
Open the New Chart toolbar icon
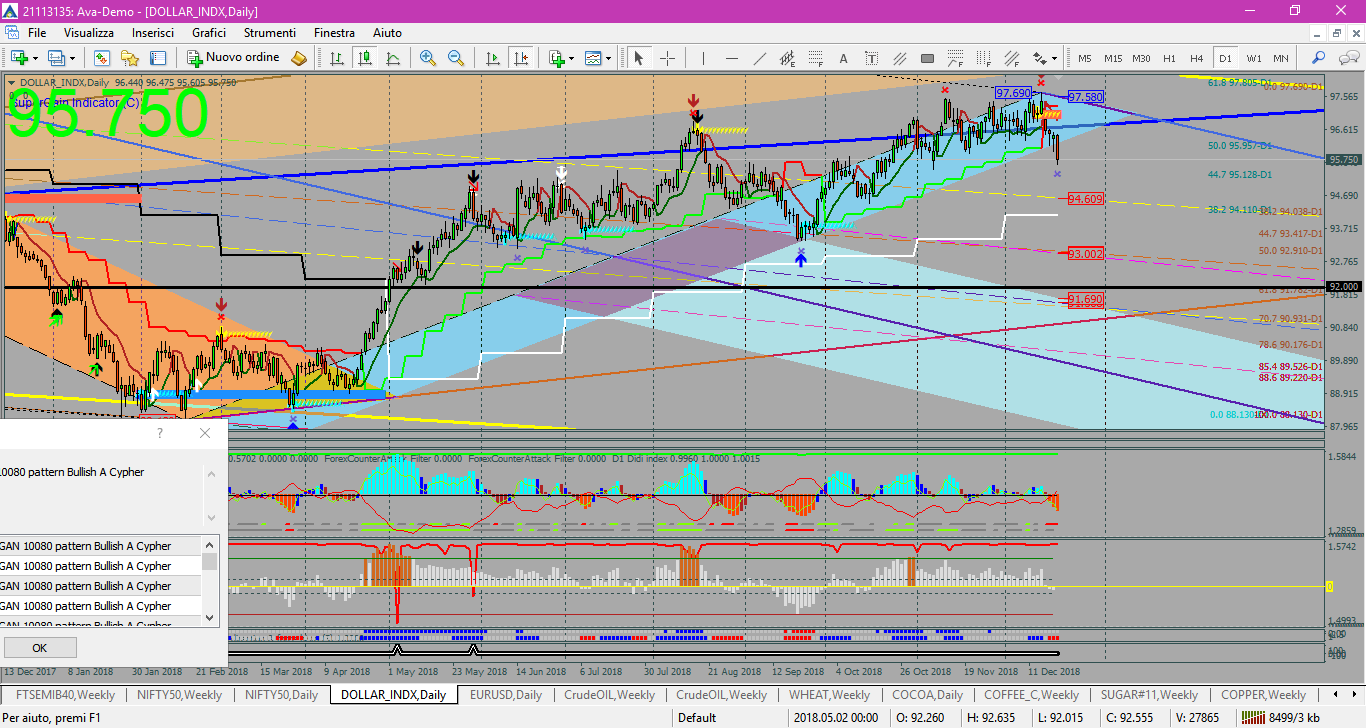pyautogui.click(x=19, y=58)
